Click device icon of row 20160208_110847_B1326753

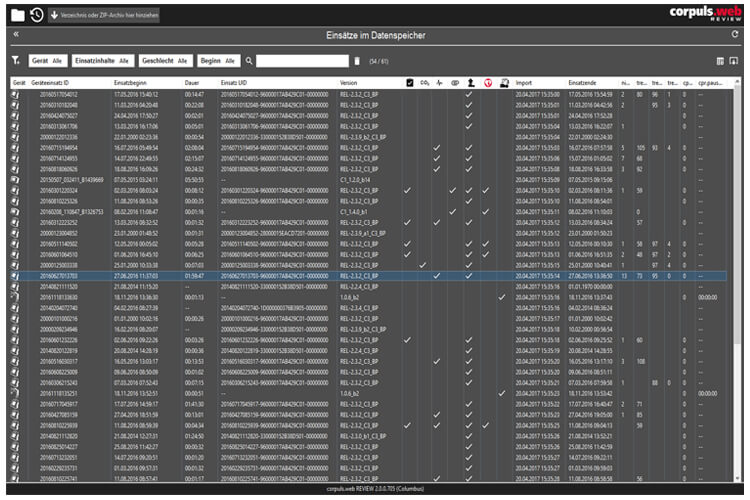15,212
